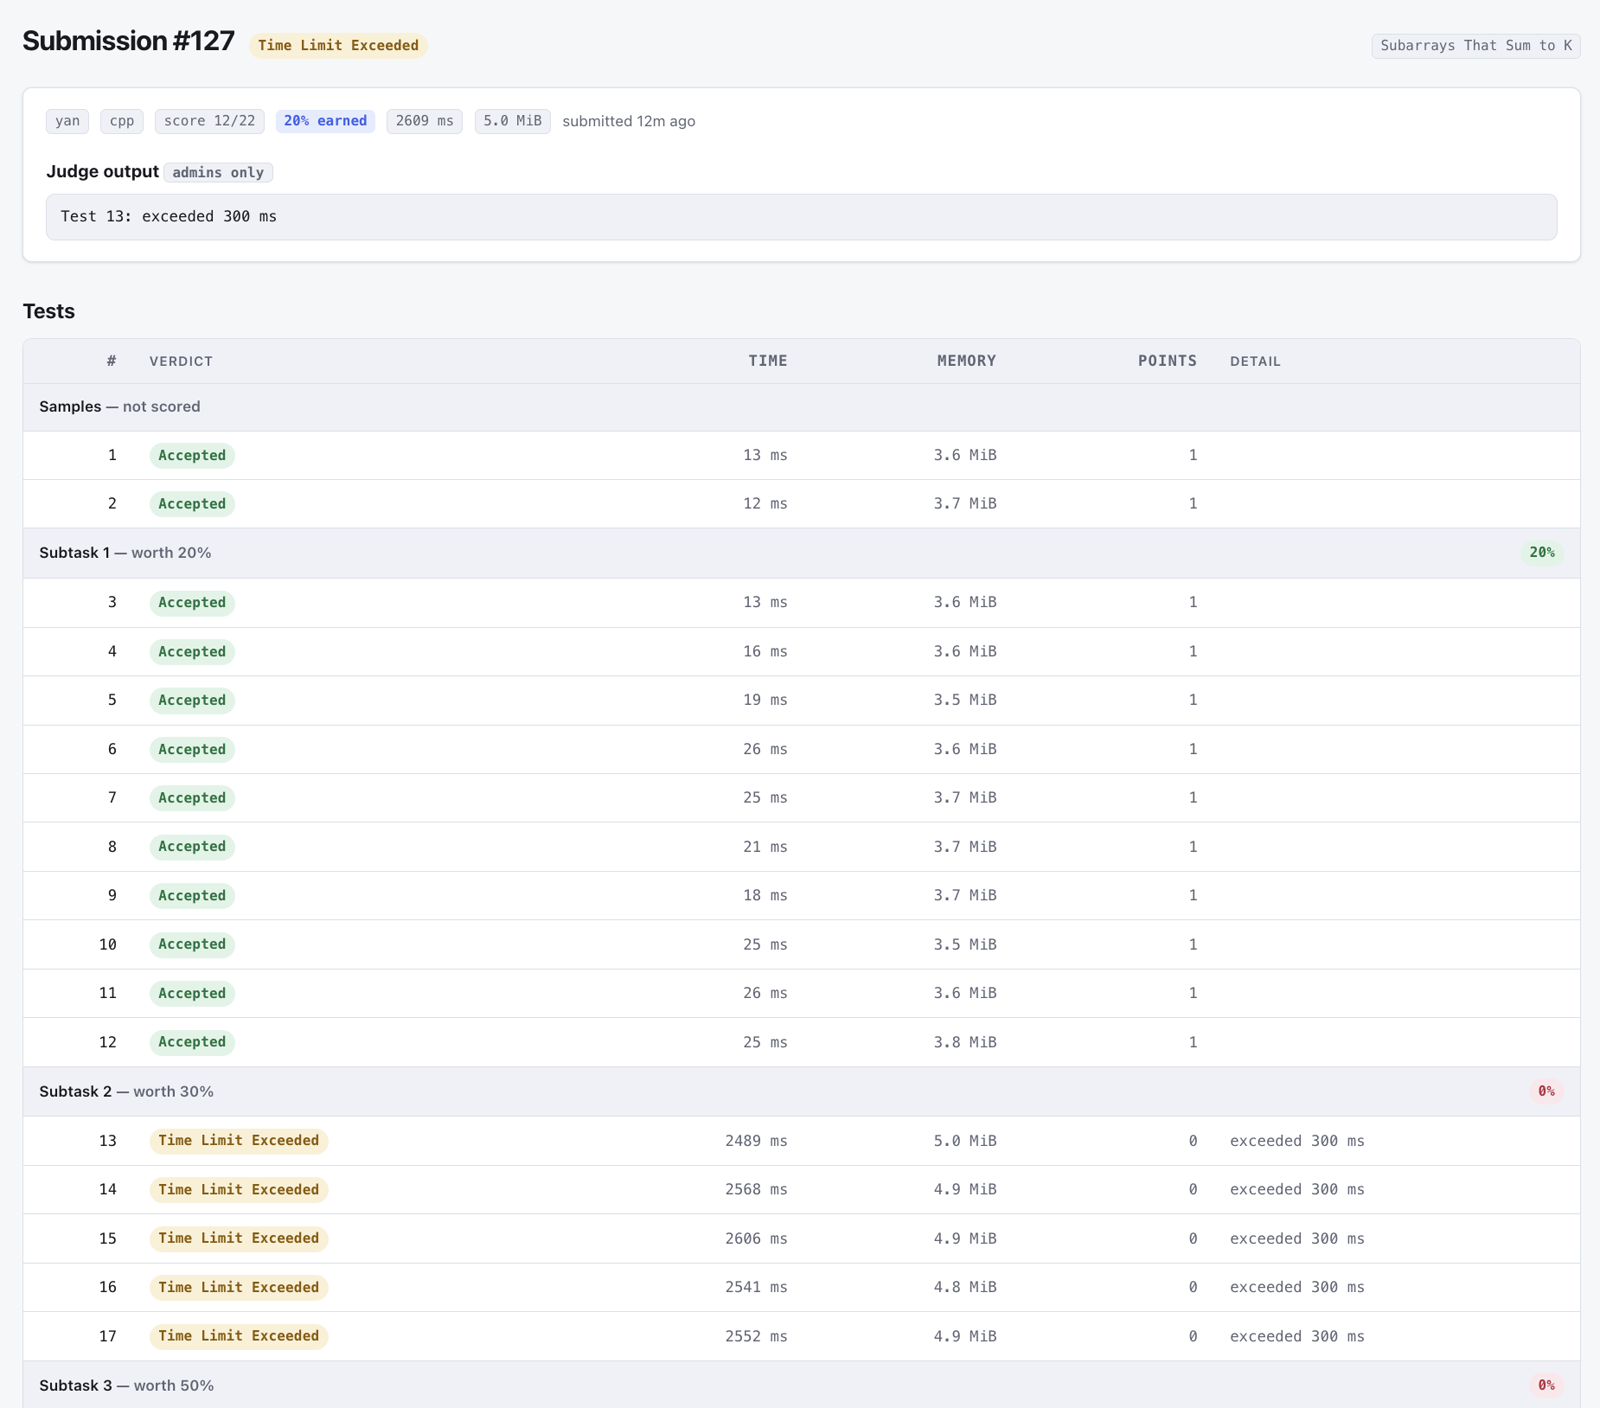Click the 20% earned badge
1600x1408 pixels.
tap(325, 121)
